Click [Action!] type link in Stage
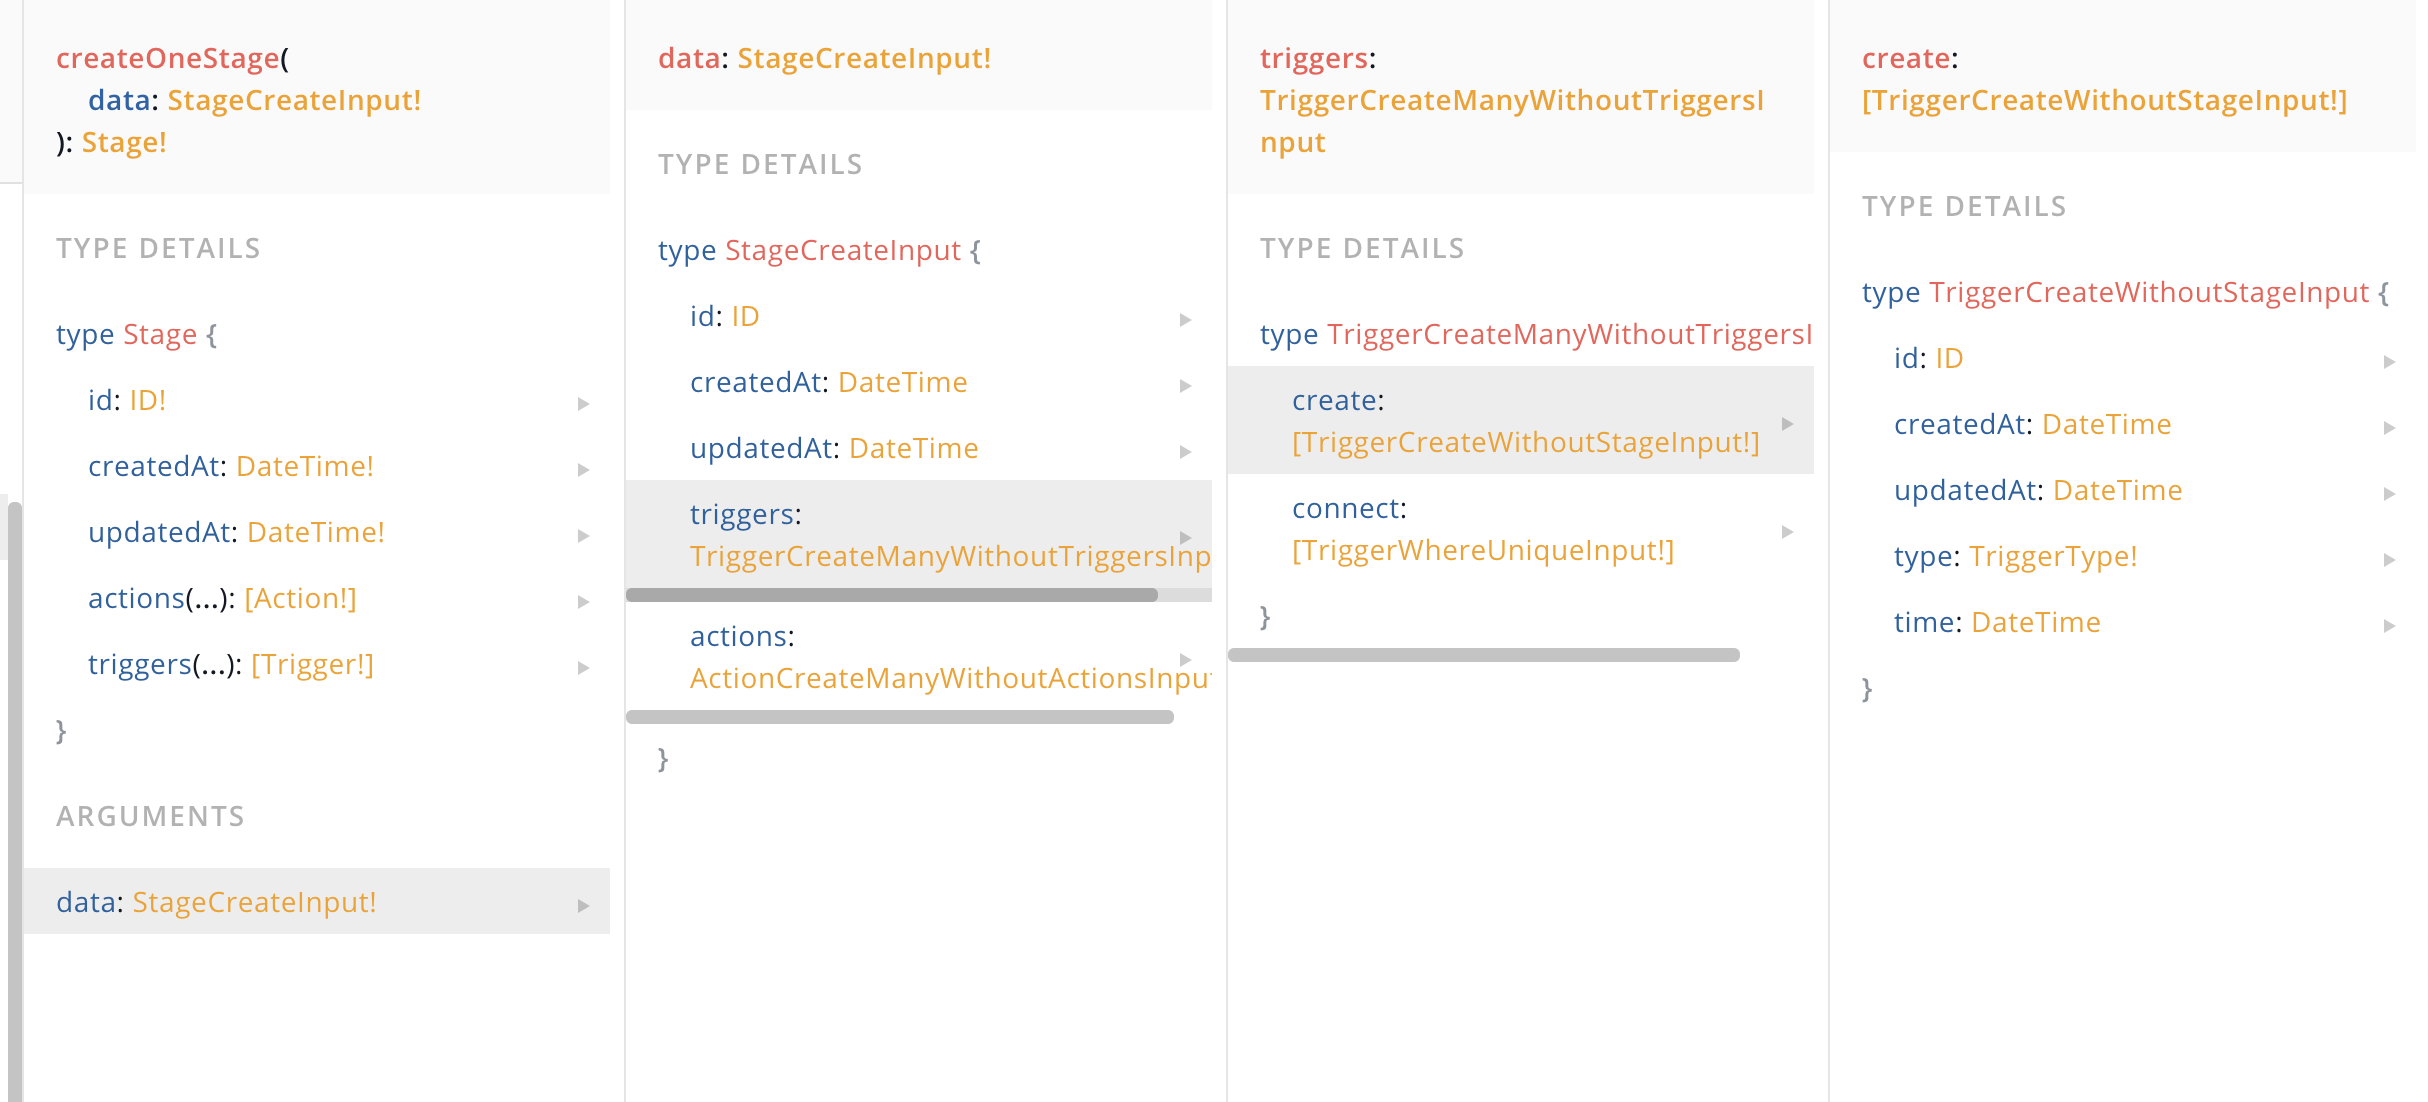The image size is (2428, 1102). coord(300,598)
